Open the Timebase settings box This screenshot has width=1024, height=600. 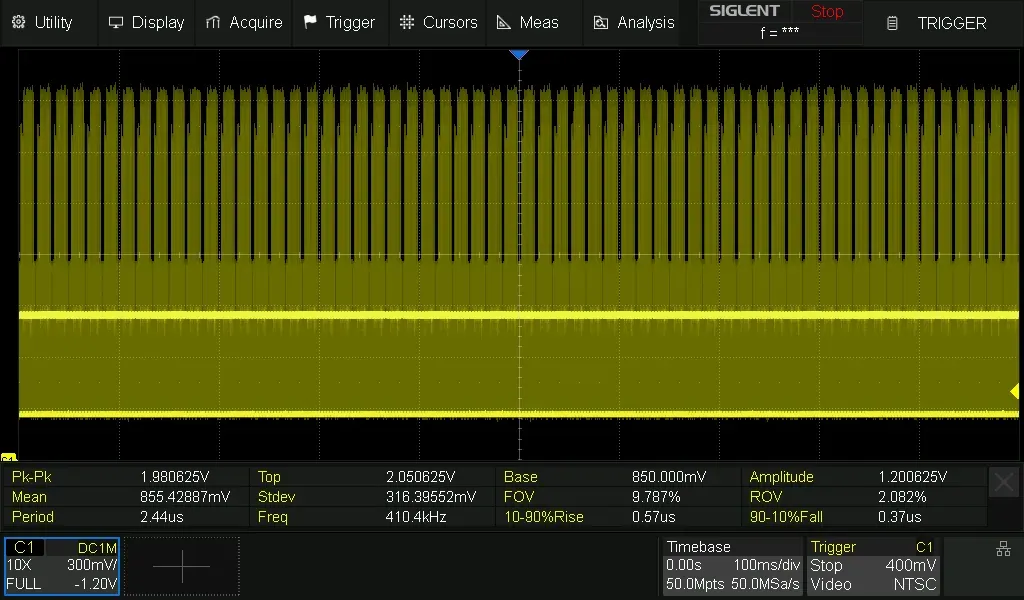[733, 566]
